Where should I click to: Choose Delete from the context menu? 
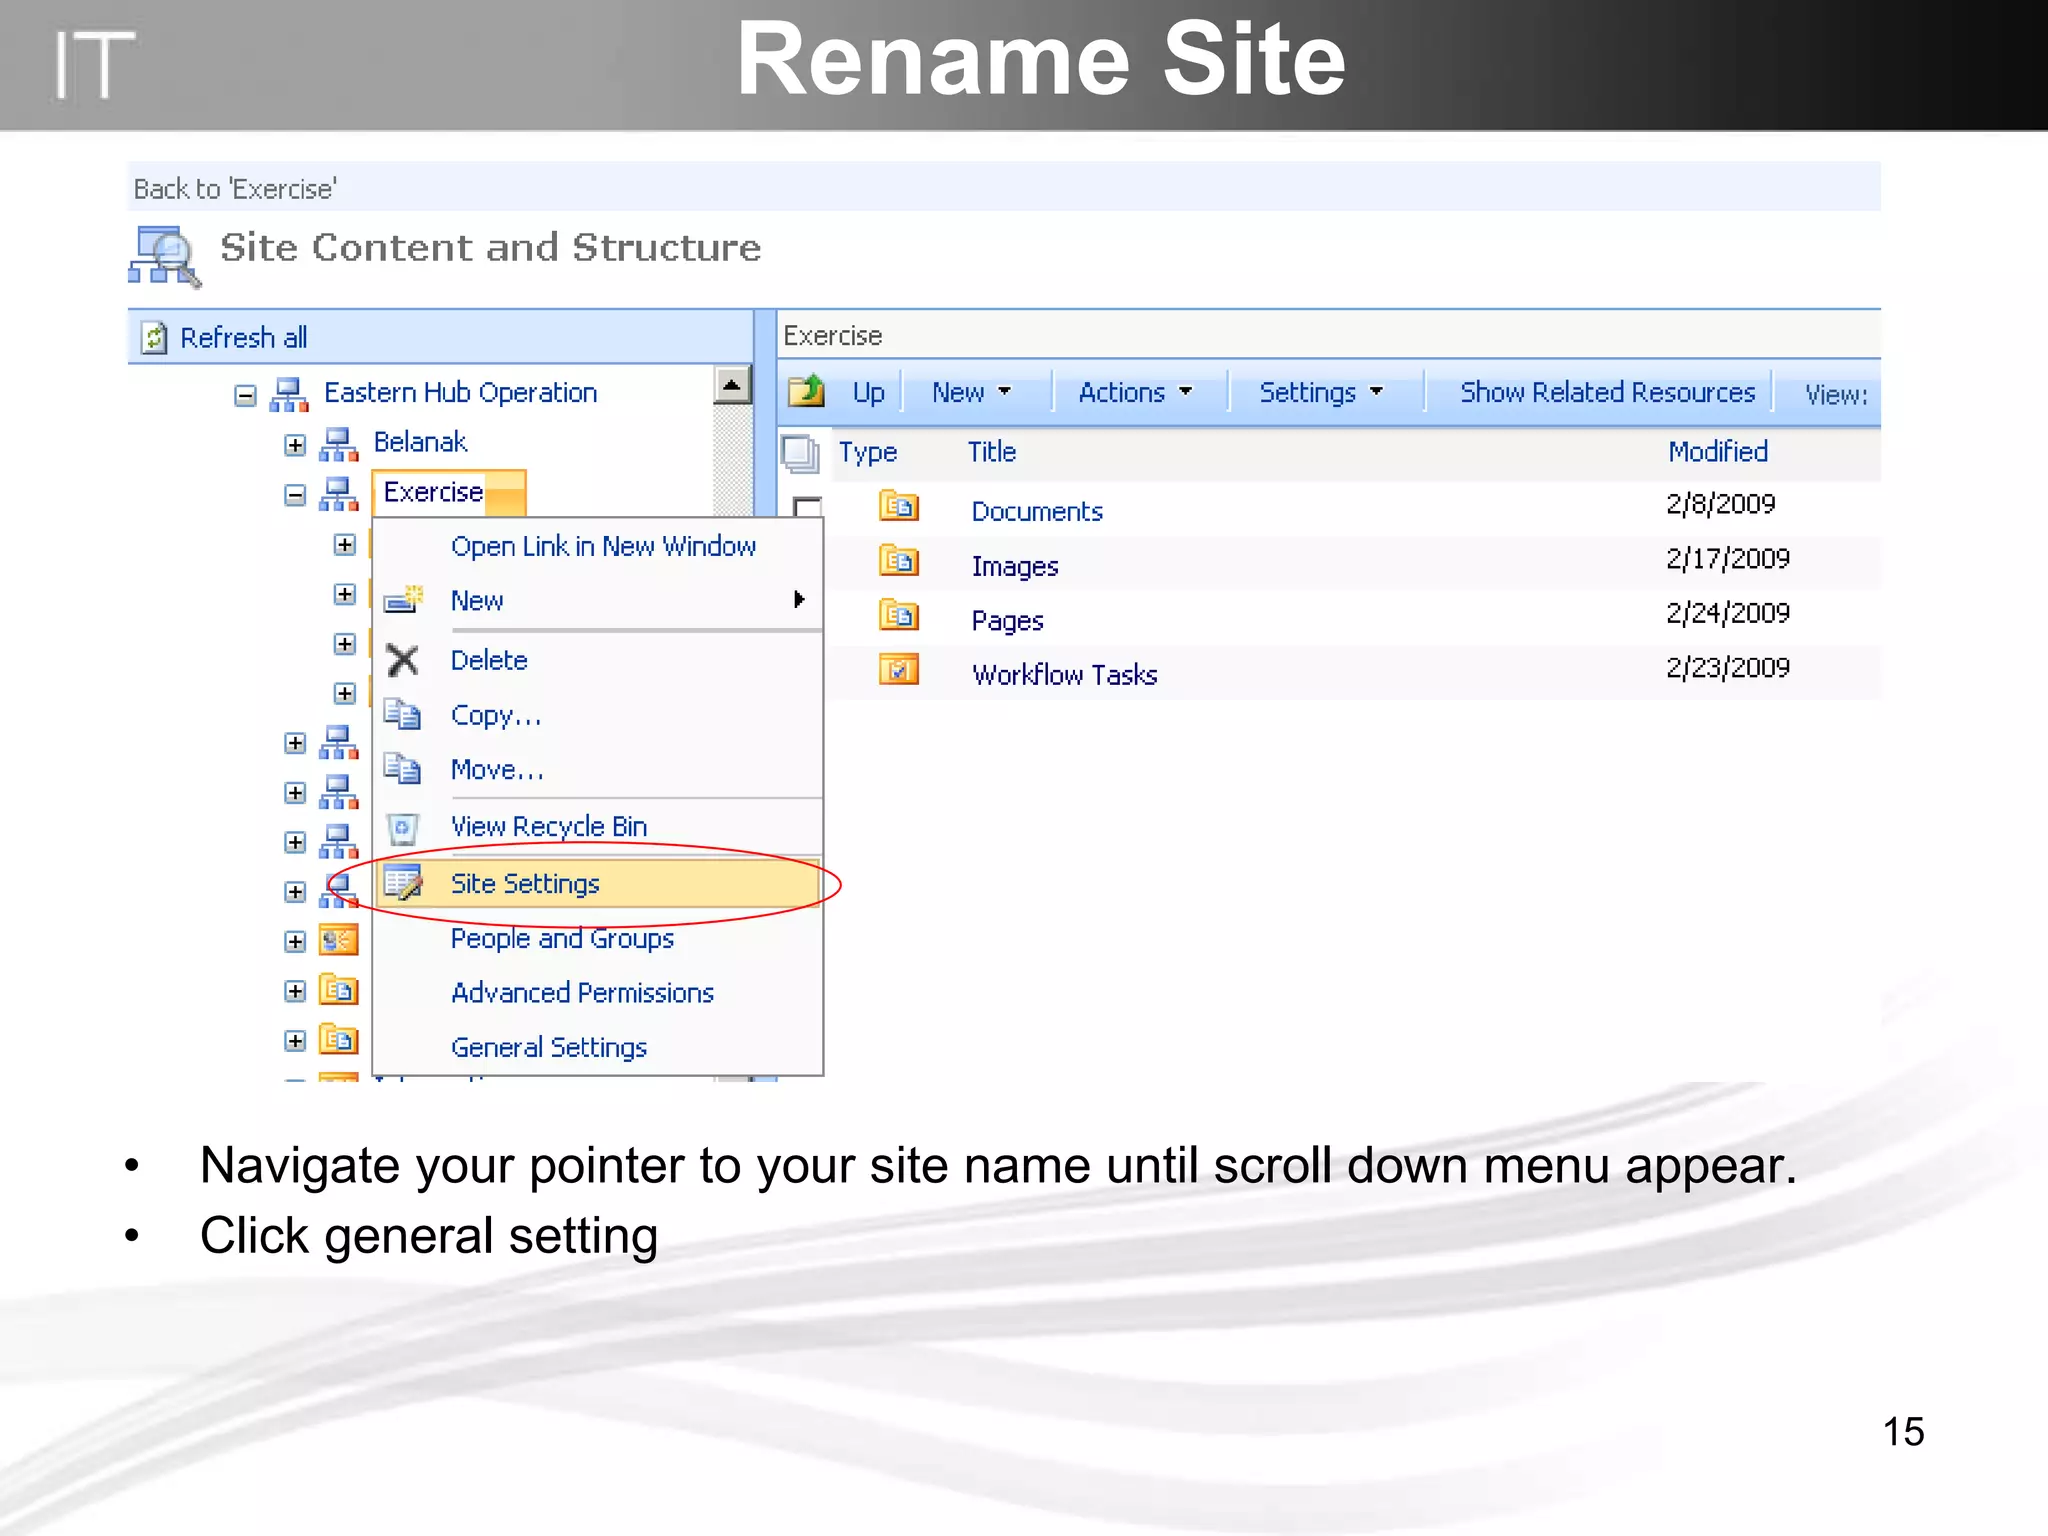pyautogui.click(x=489, y=660)
